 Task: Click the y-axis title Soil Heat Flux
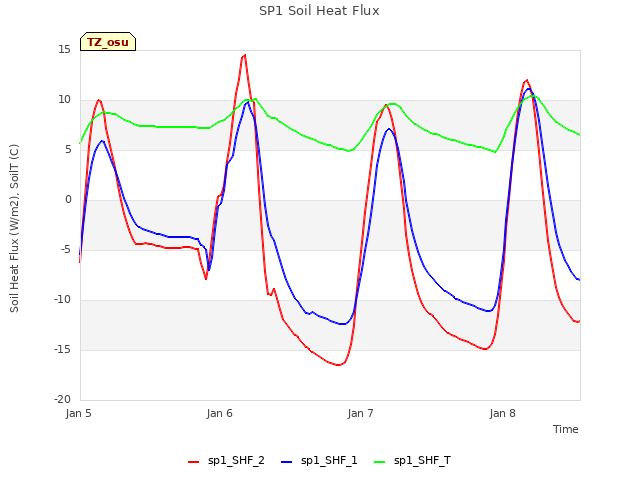14,228
